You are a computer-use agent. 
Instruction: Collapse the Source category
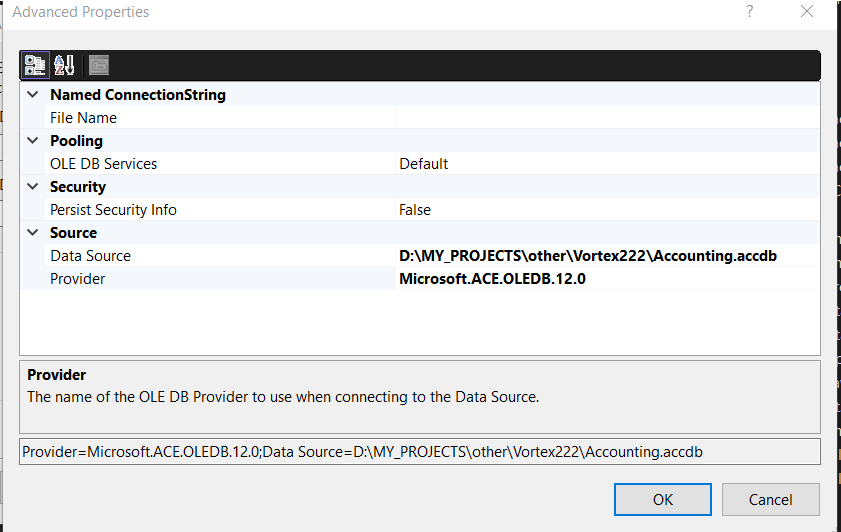[x=33, y=233]
